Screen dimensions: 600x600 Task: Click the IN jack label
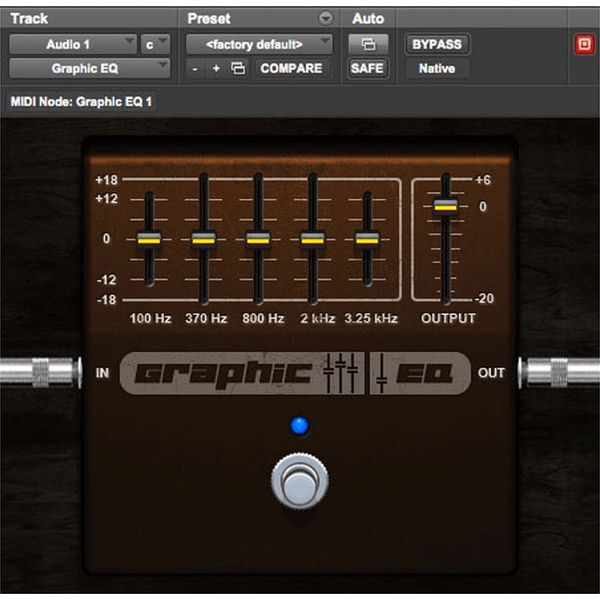(x=102, y=373)
